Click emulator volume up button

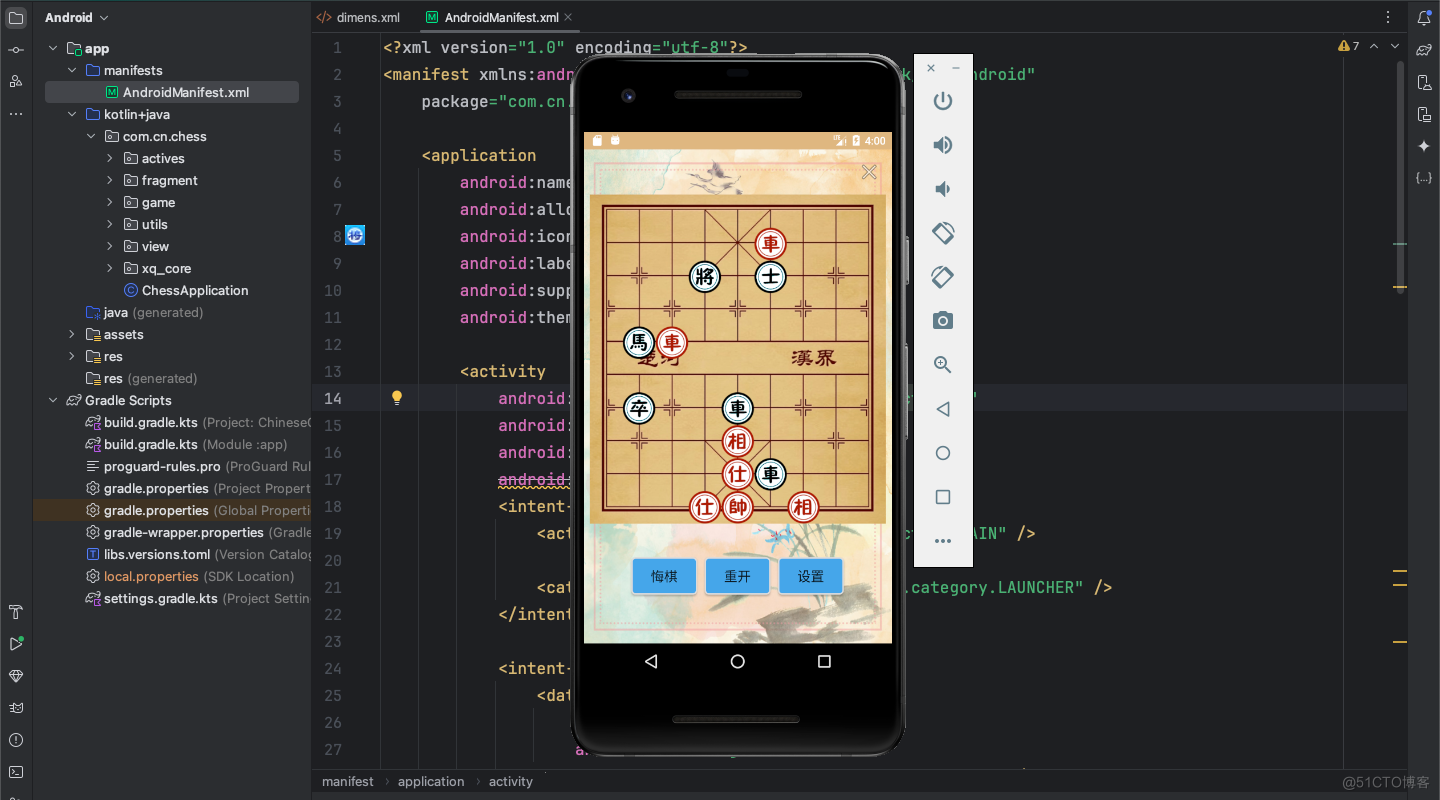[x=942, y=145]
